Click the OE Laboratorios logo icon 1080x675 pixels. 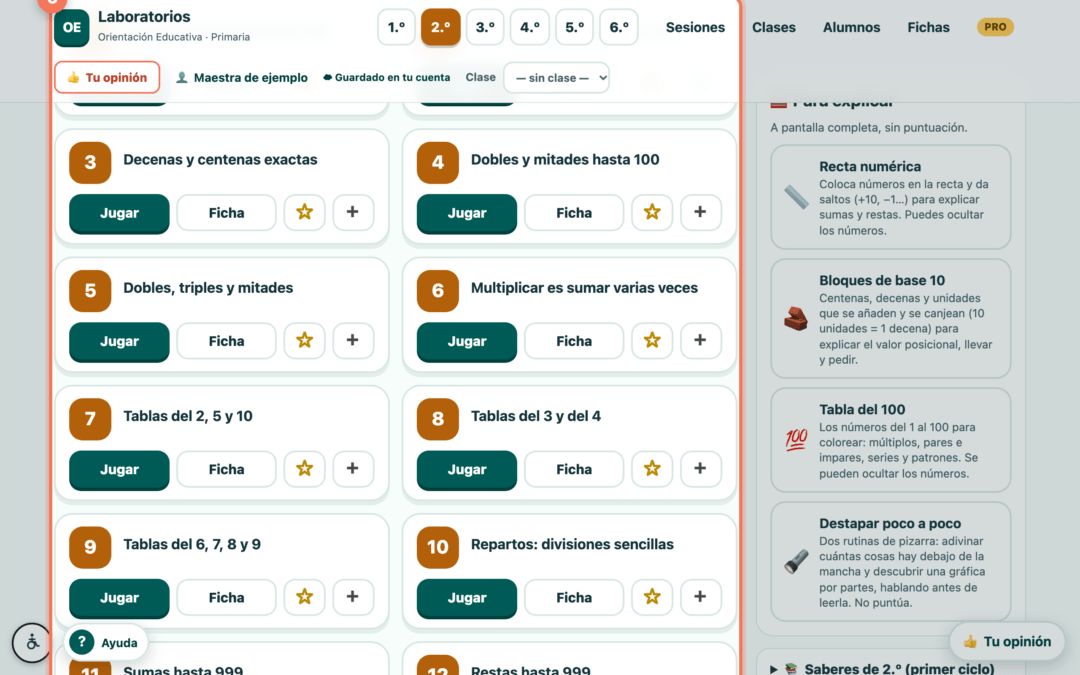point(72,28)
